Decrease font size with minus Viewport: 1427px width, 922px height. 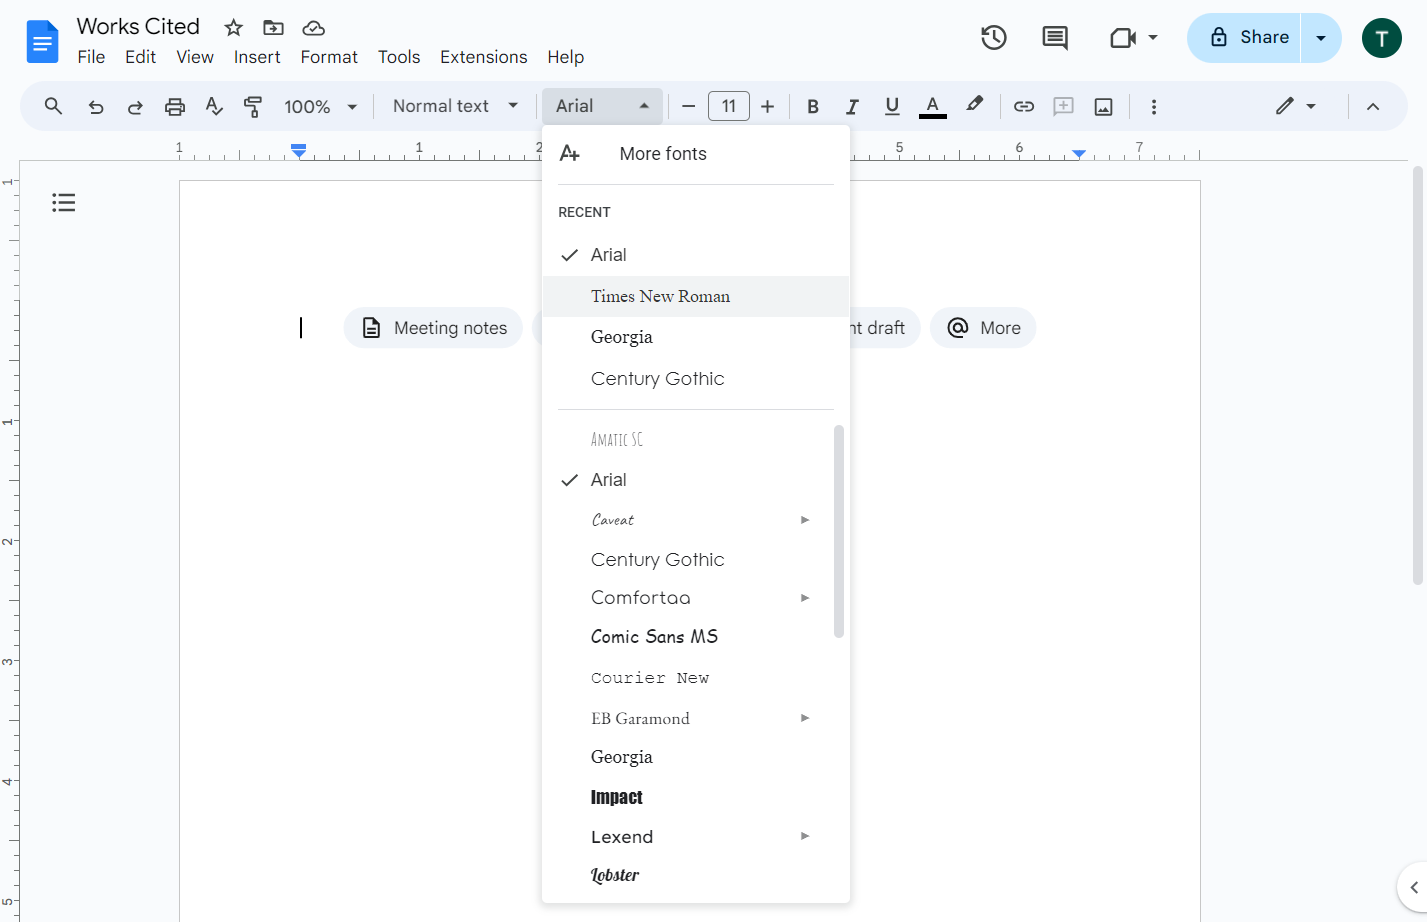[688, 106]
